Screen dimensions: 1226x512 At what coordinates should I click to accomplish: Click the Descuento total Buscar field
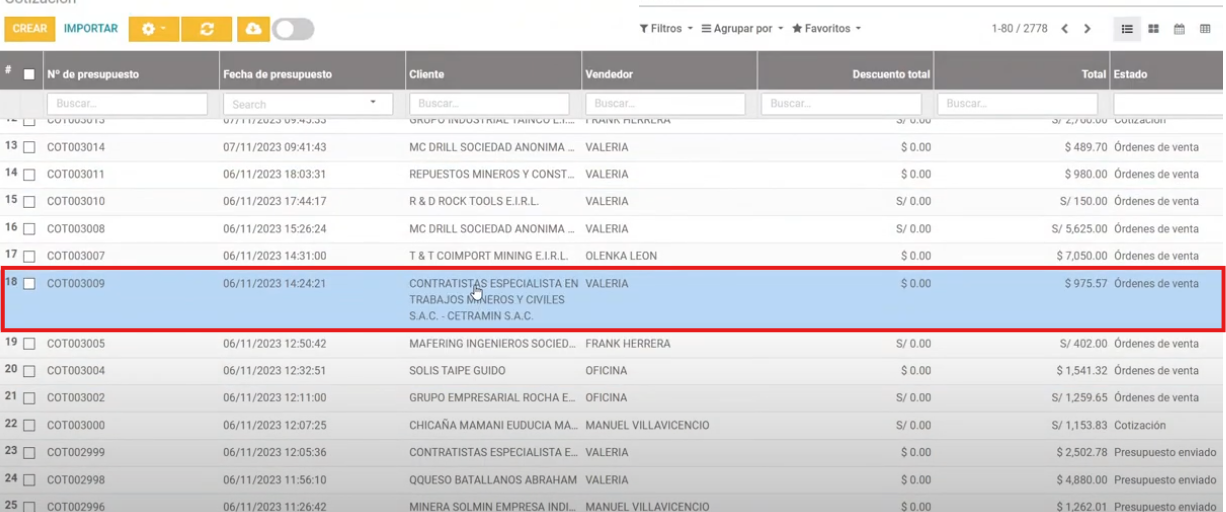841,104
